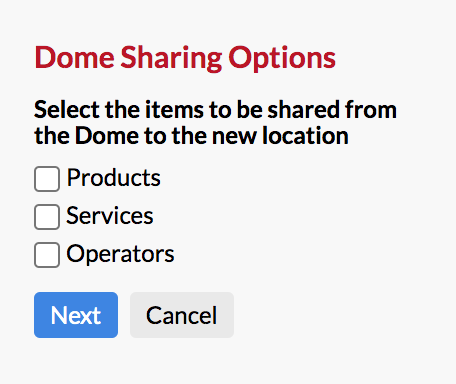Proceed with the blue Next button

(76, 315)
